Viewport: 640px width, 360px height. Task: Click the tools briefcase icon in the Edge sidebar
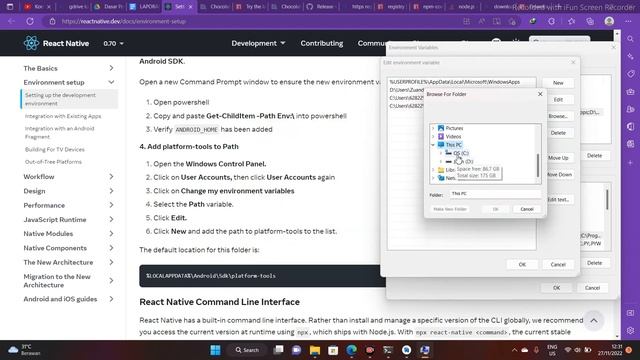click(631, 92)
